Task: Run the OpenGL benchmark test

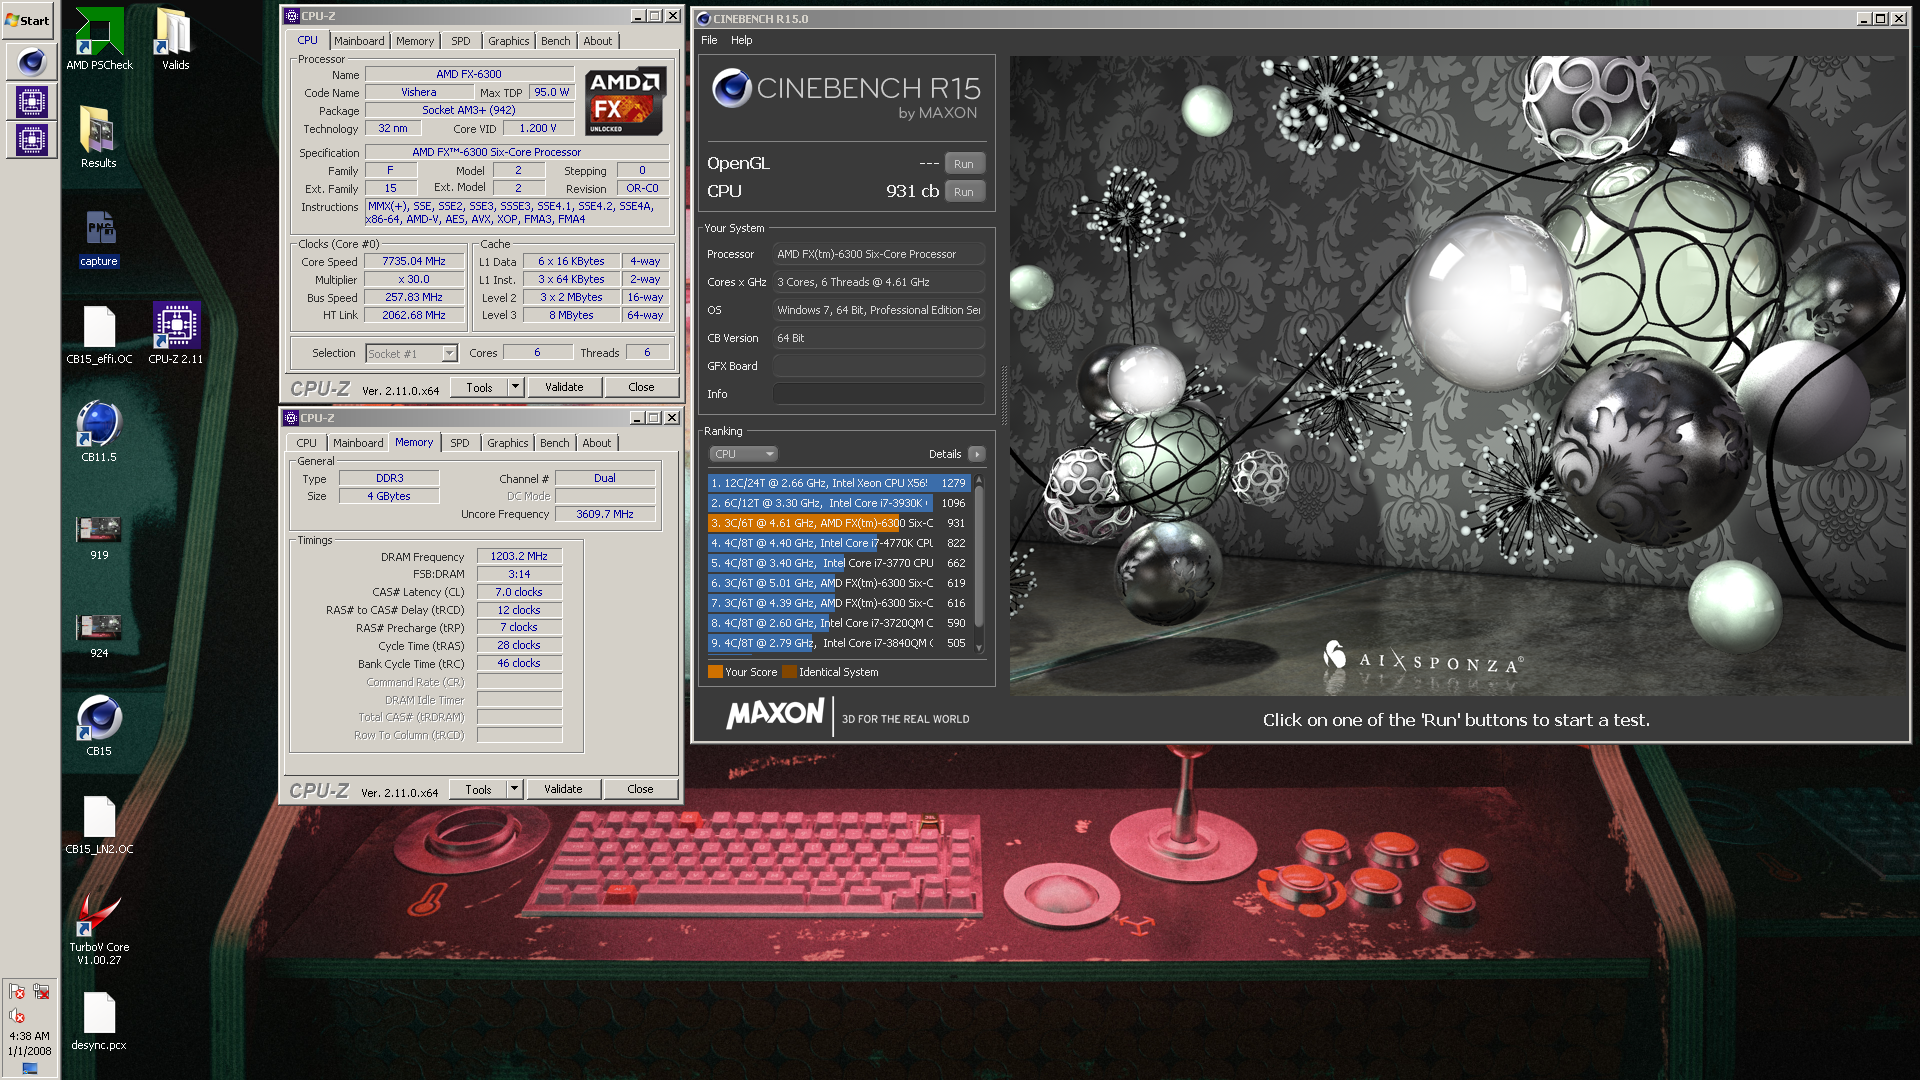Action: coord(964,164)
